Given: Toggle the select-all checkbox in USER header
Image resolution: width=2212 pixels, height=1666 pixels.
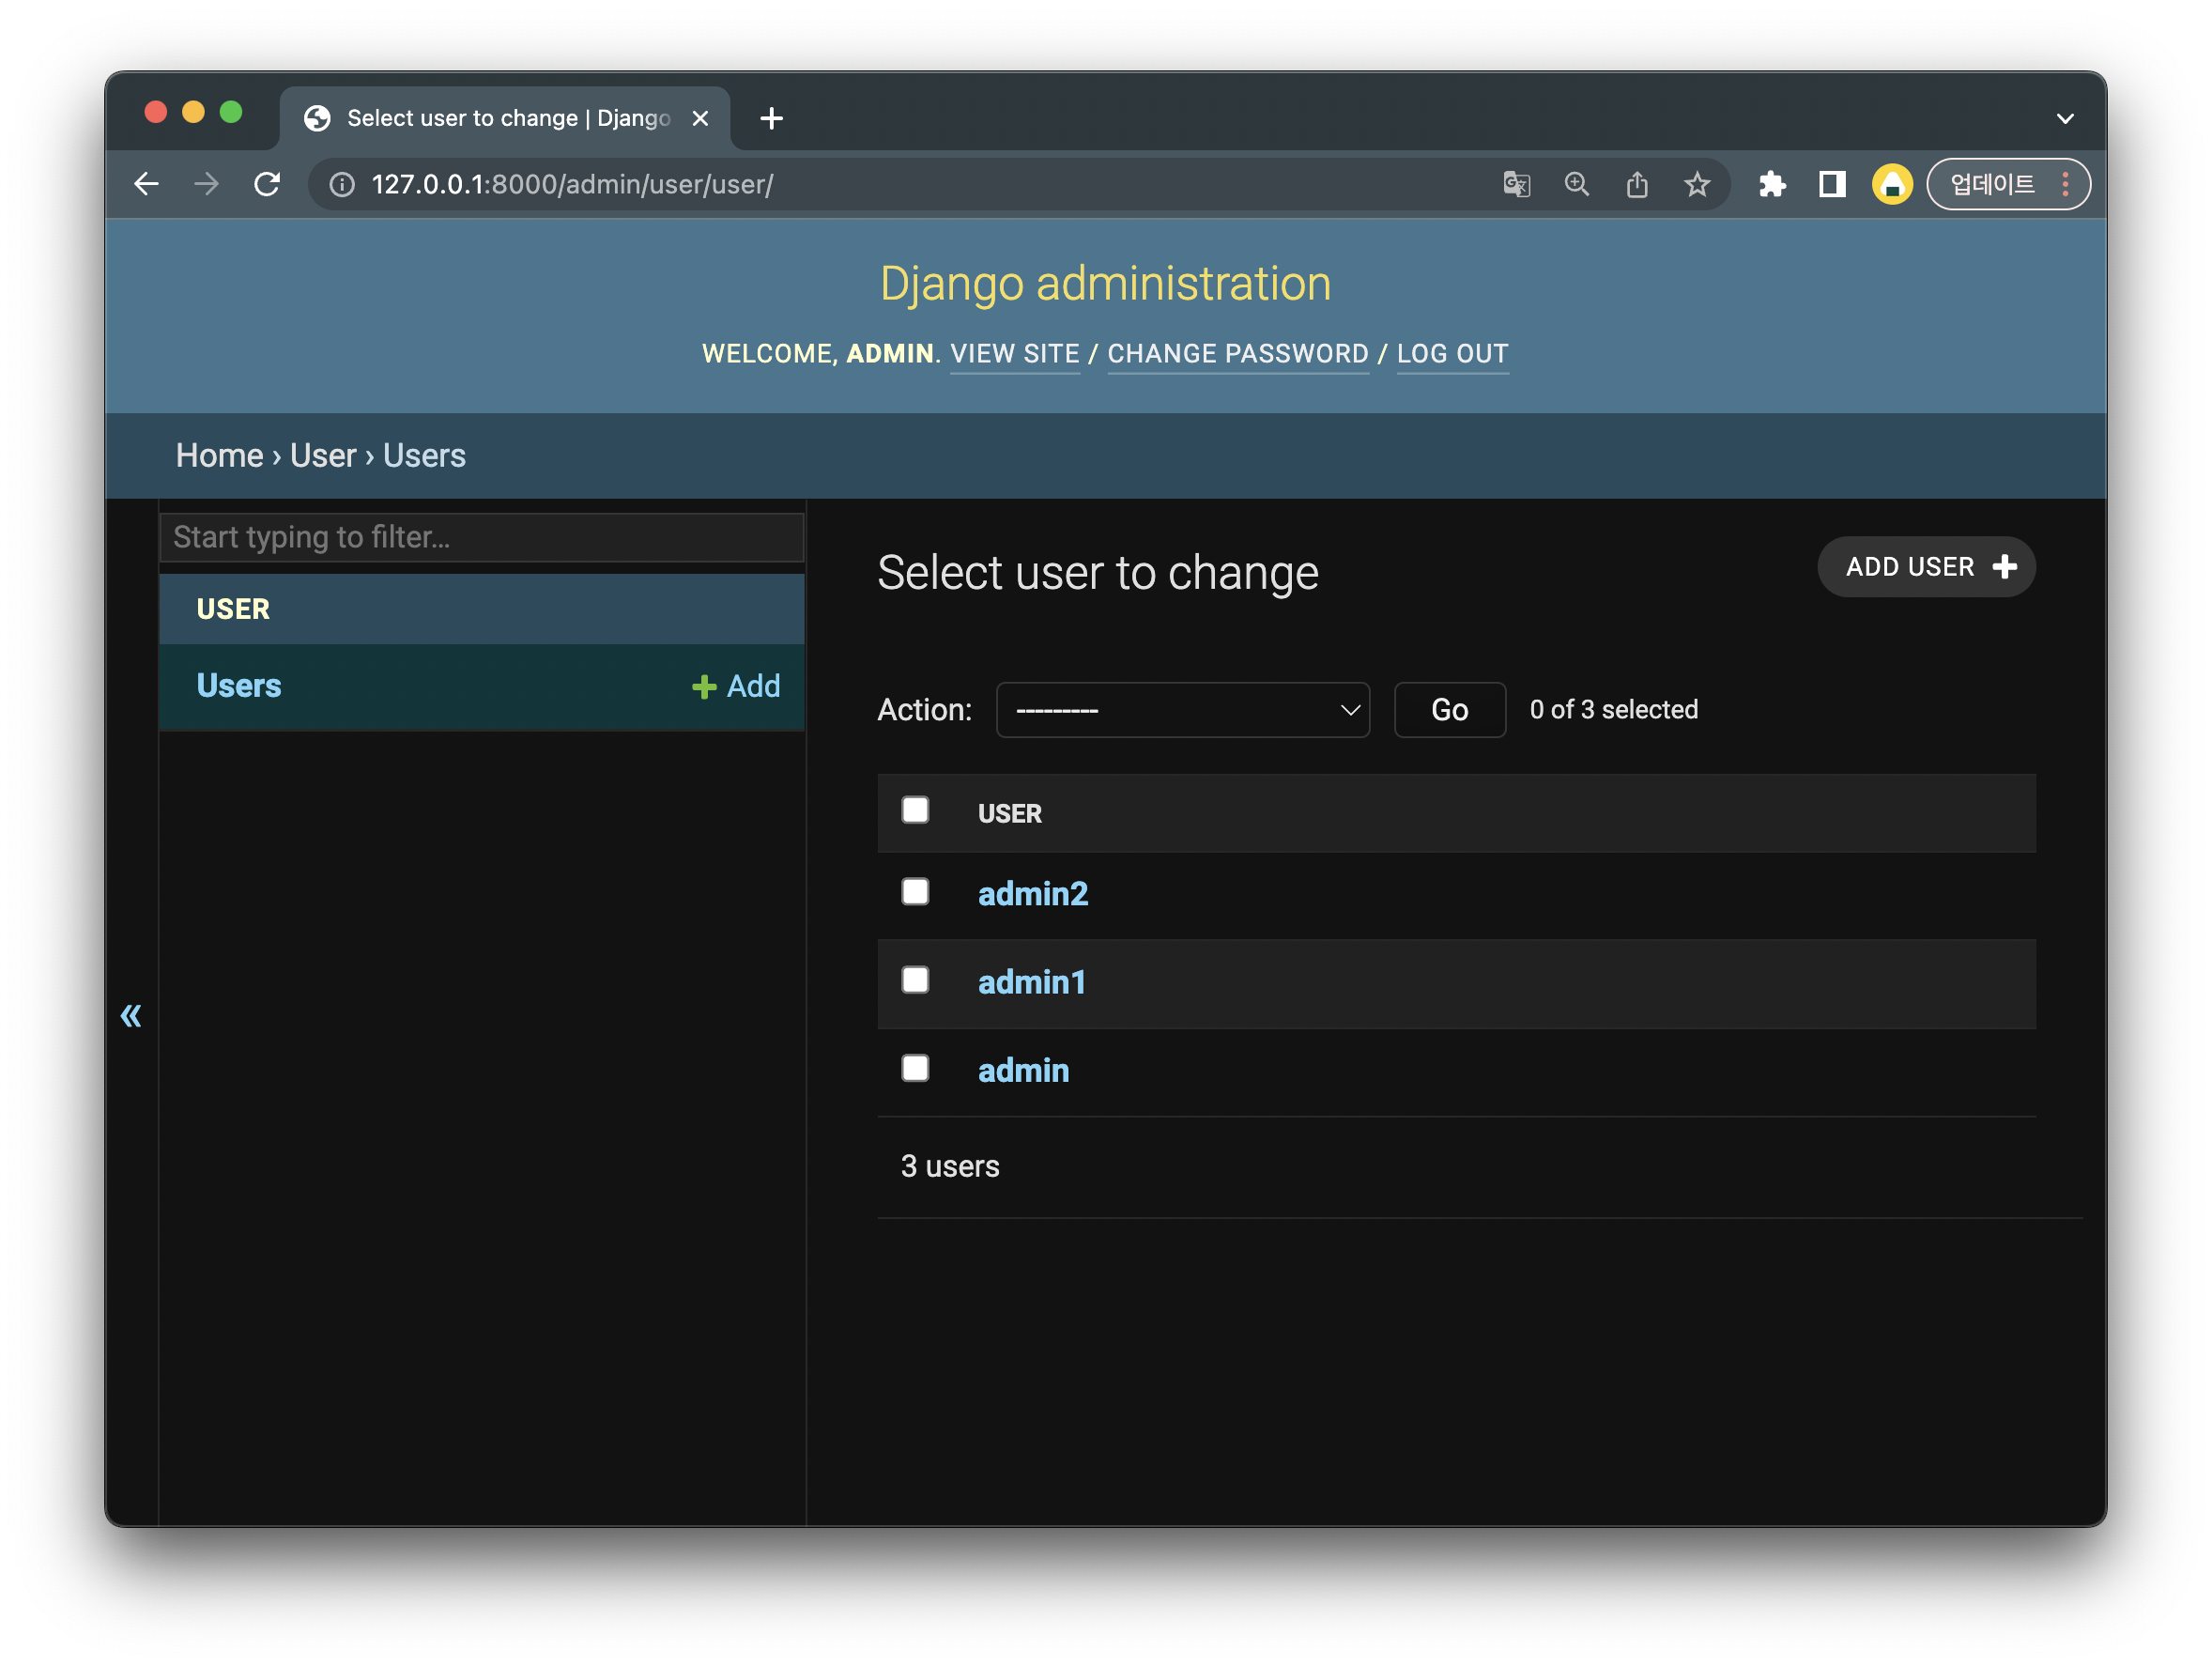Looking at the screenshot, I should click(915, 810).
